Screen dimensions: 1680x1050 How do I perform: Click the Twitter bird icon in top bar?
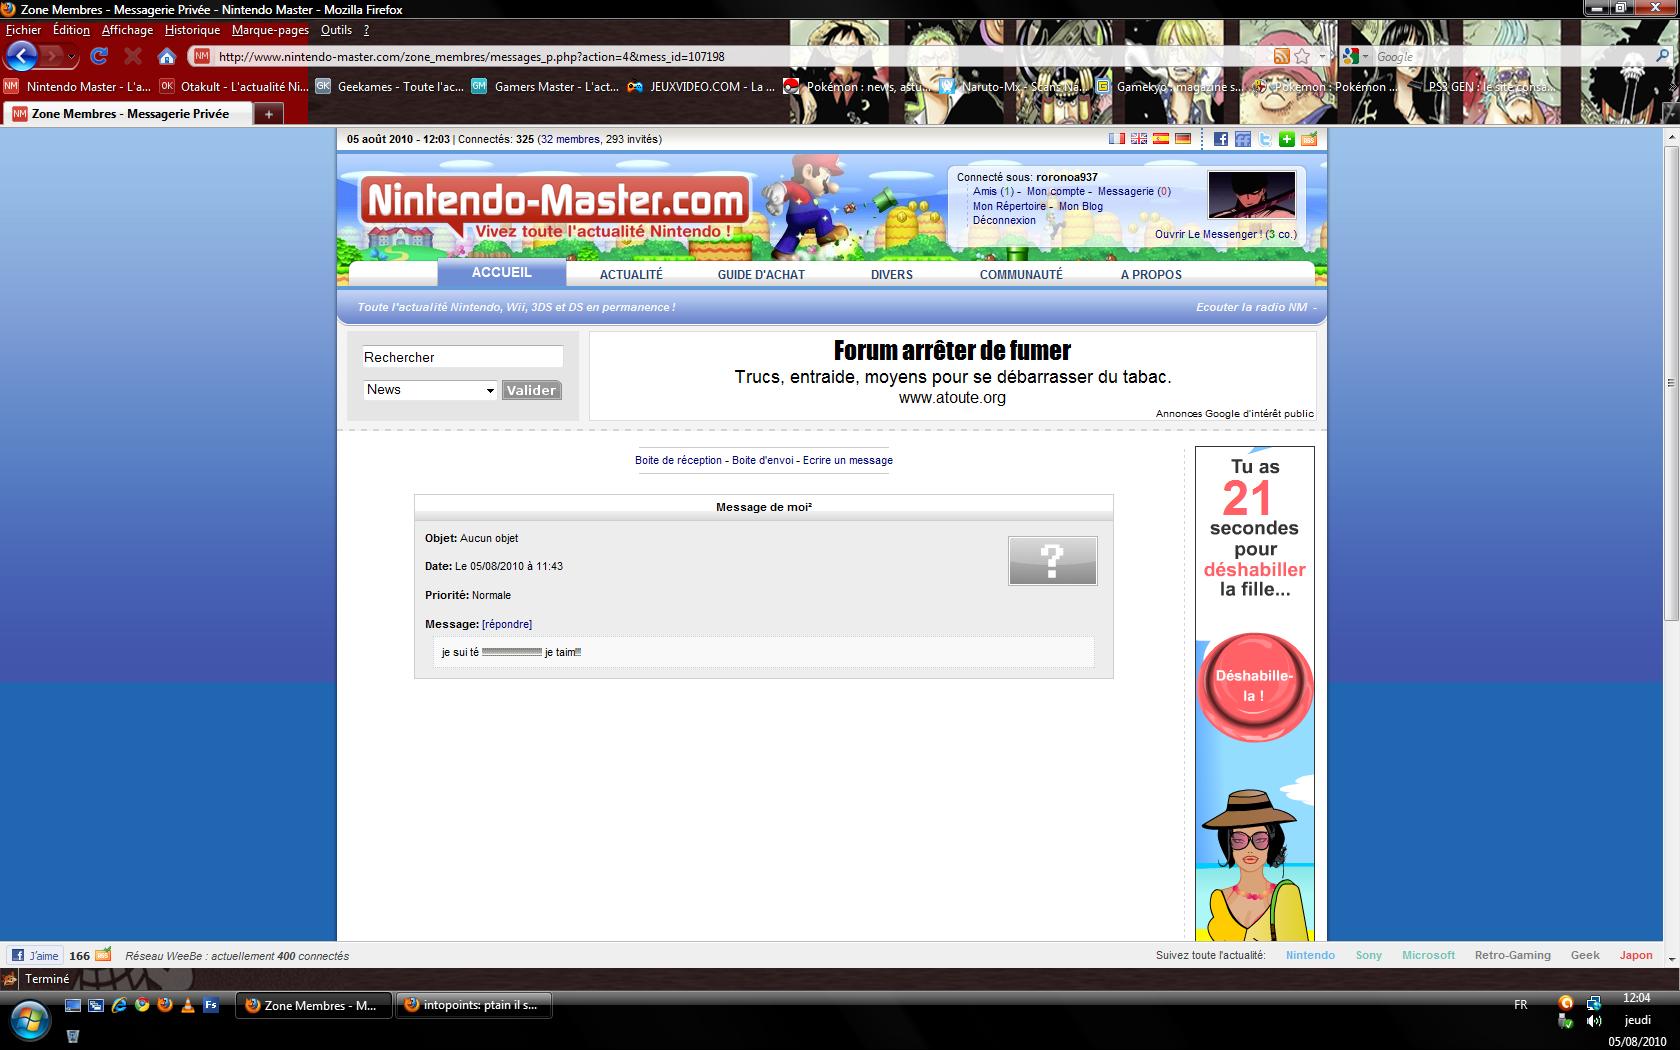coord(1264,139)
